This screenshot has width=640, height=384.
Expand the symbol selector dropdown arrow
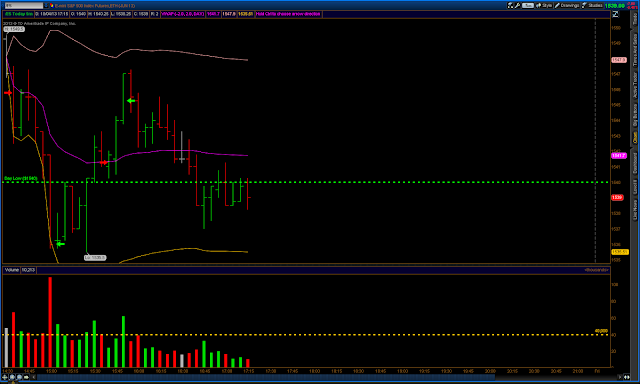pos(46,5)
